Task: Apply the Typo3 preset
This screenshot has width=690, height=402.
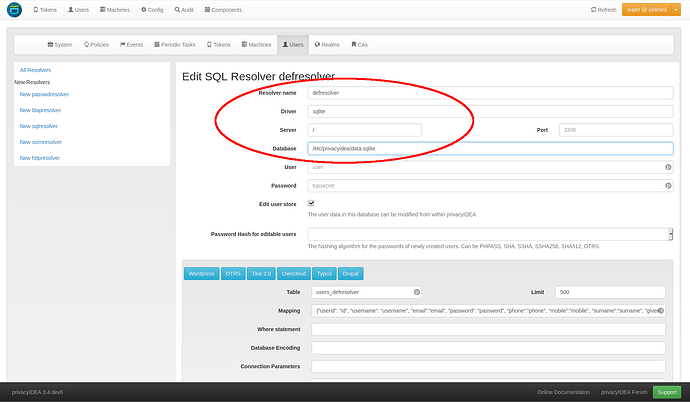Action: pyautogui.click(x=324, y=274)
